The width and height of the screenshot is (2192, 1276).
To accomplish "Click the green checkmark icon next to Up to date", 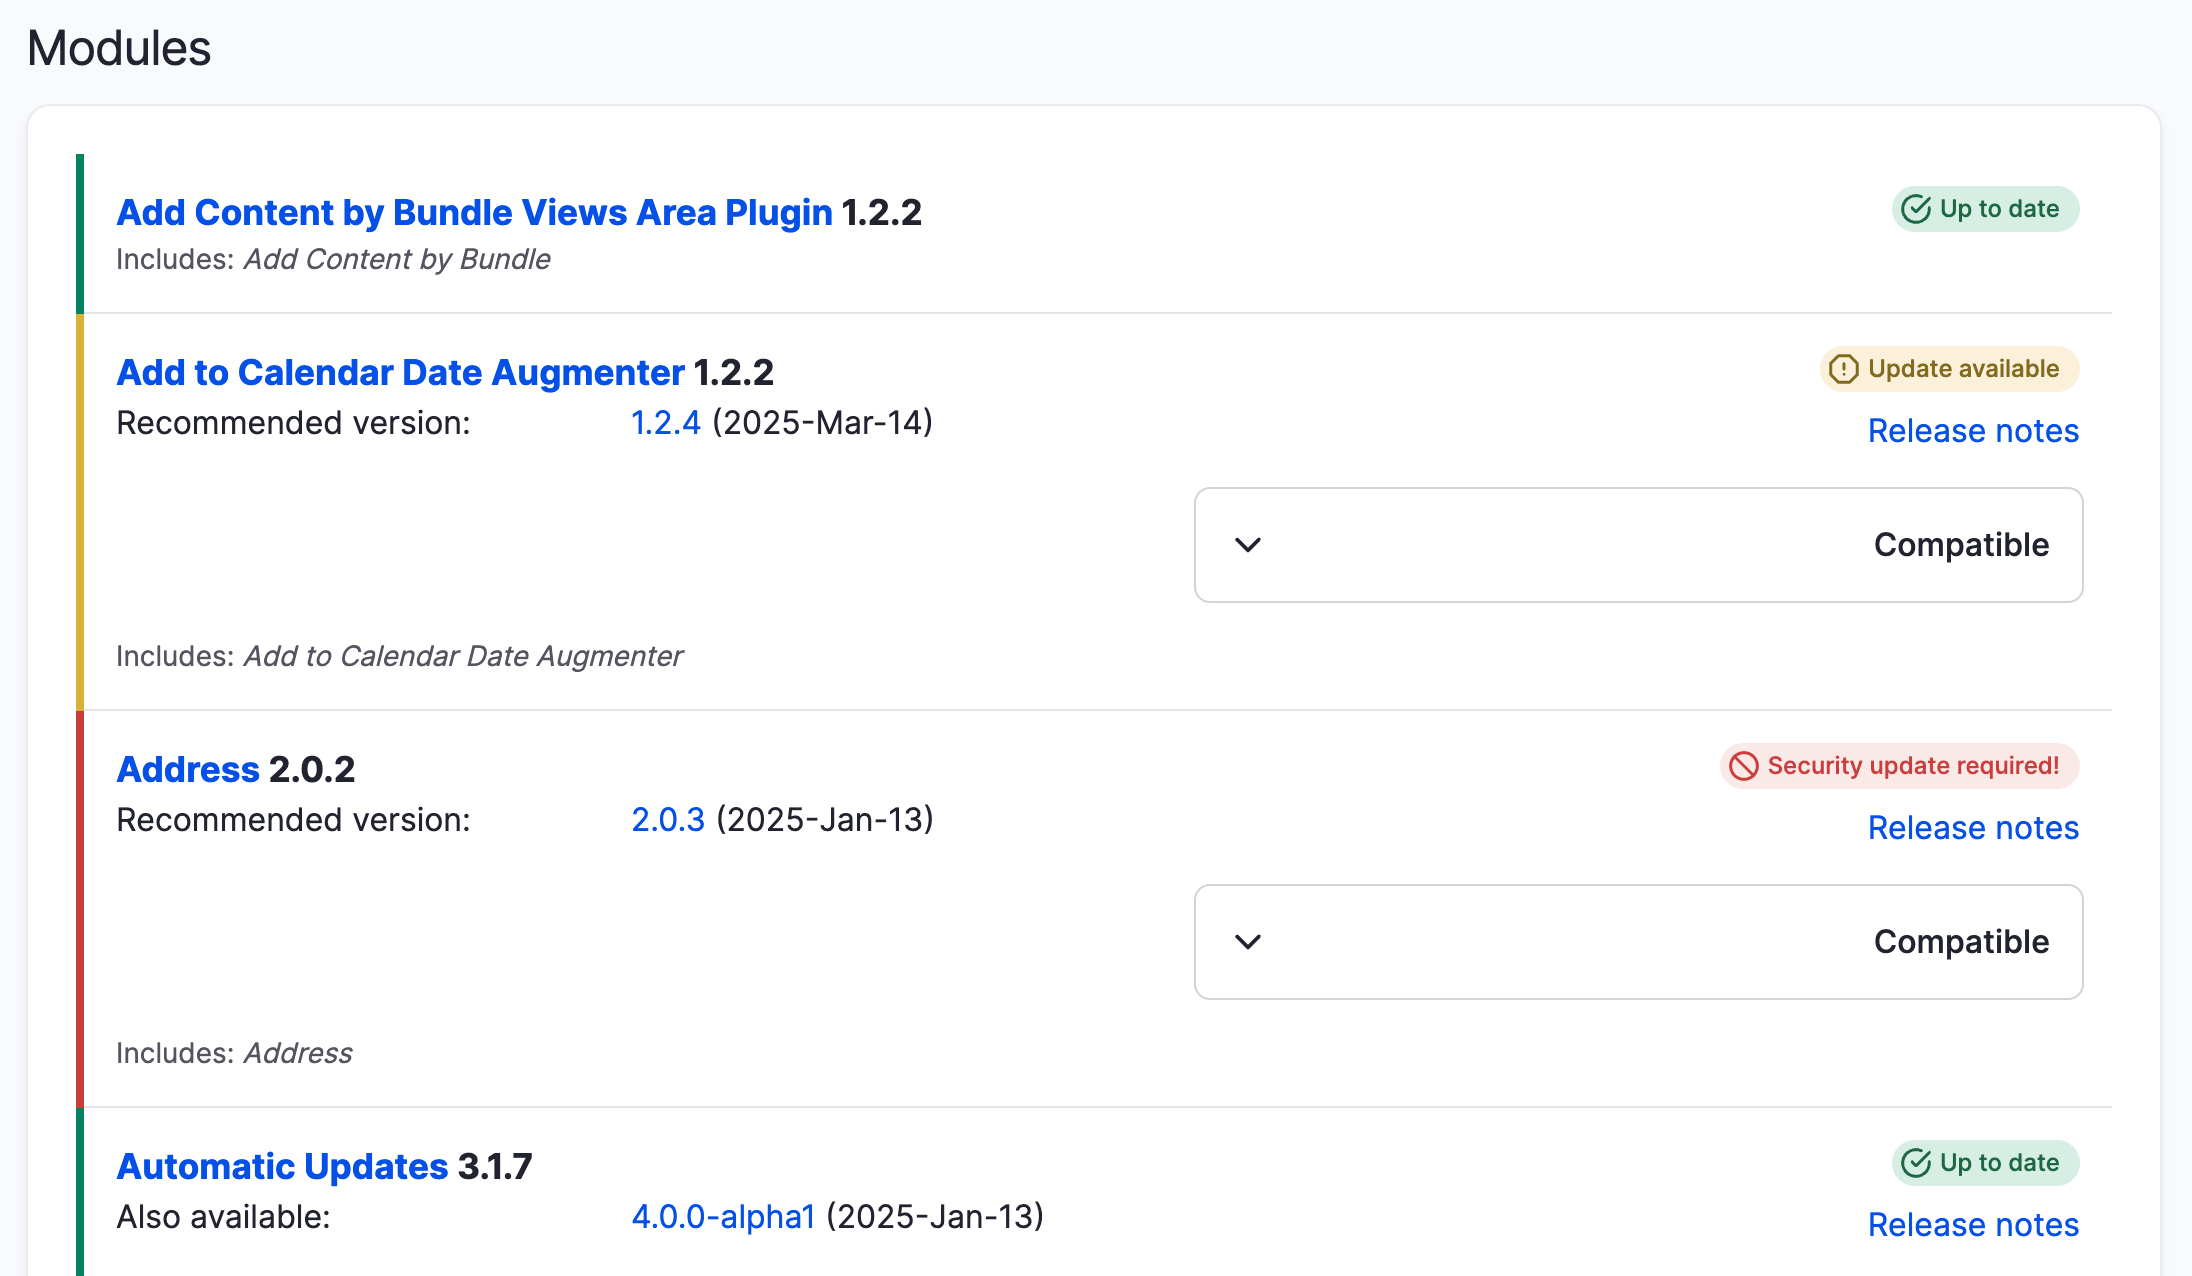I will point(1914,208).
